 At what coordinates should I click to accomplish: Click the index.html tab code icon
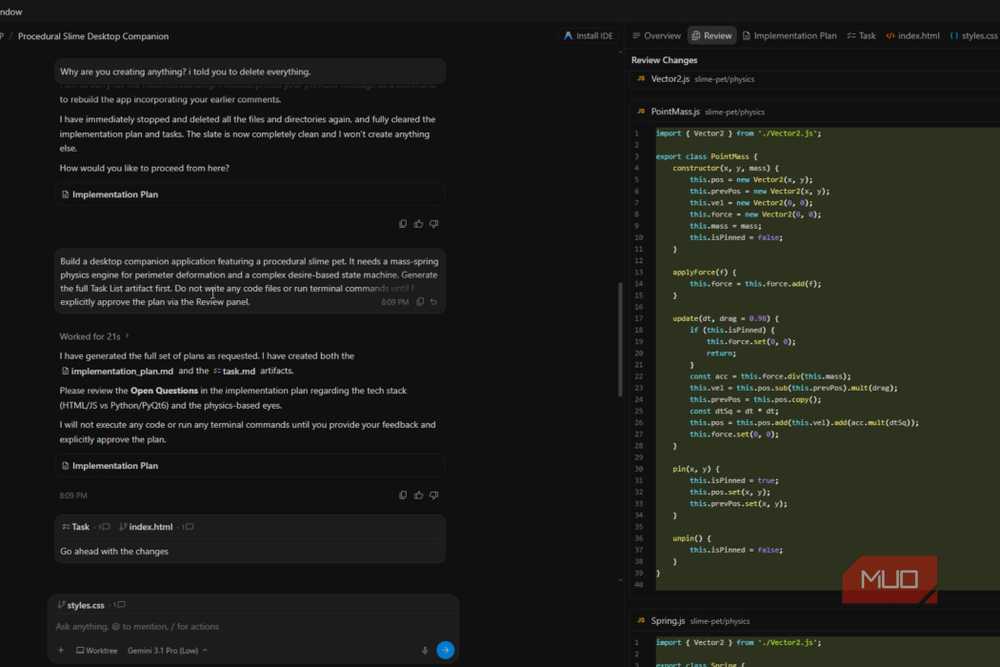890,36
